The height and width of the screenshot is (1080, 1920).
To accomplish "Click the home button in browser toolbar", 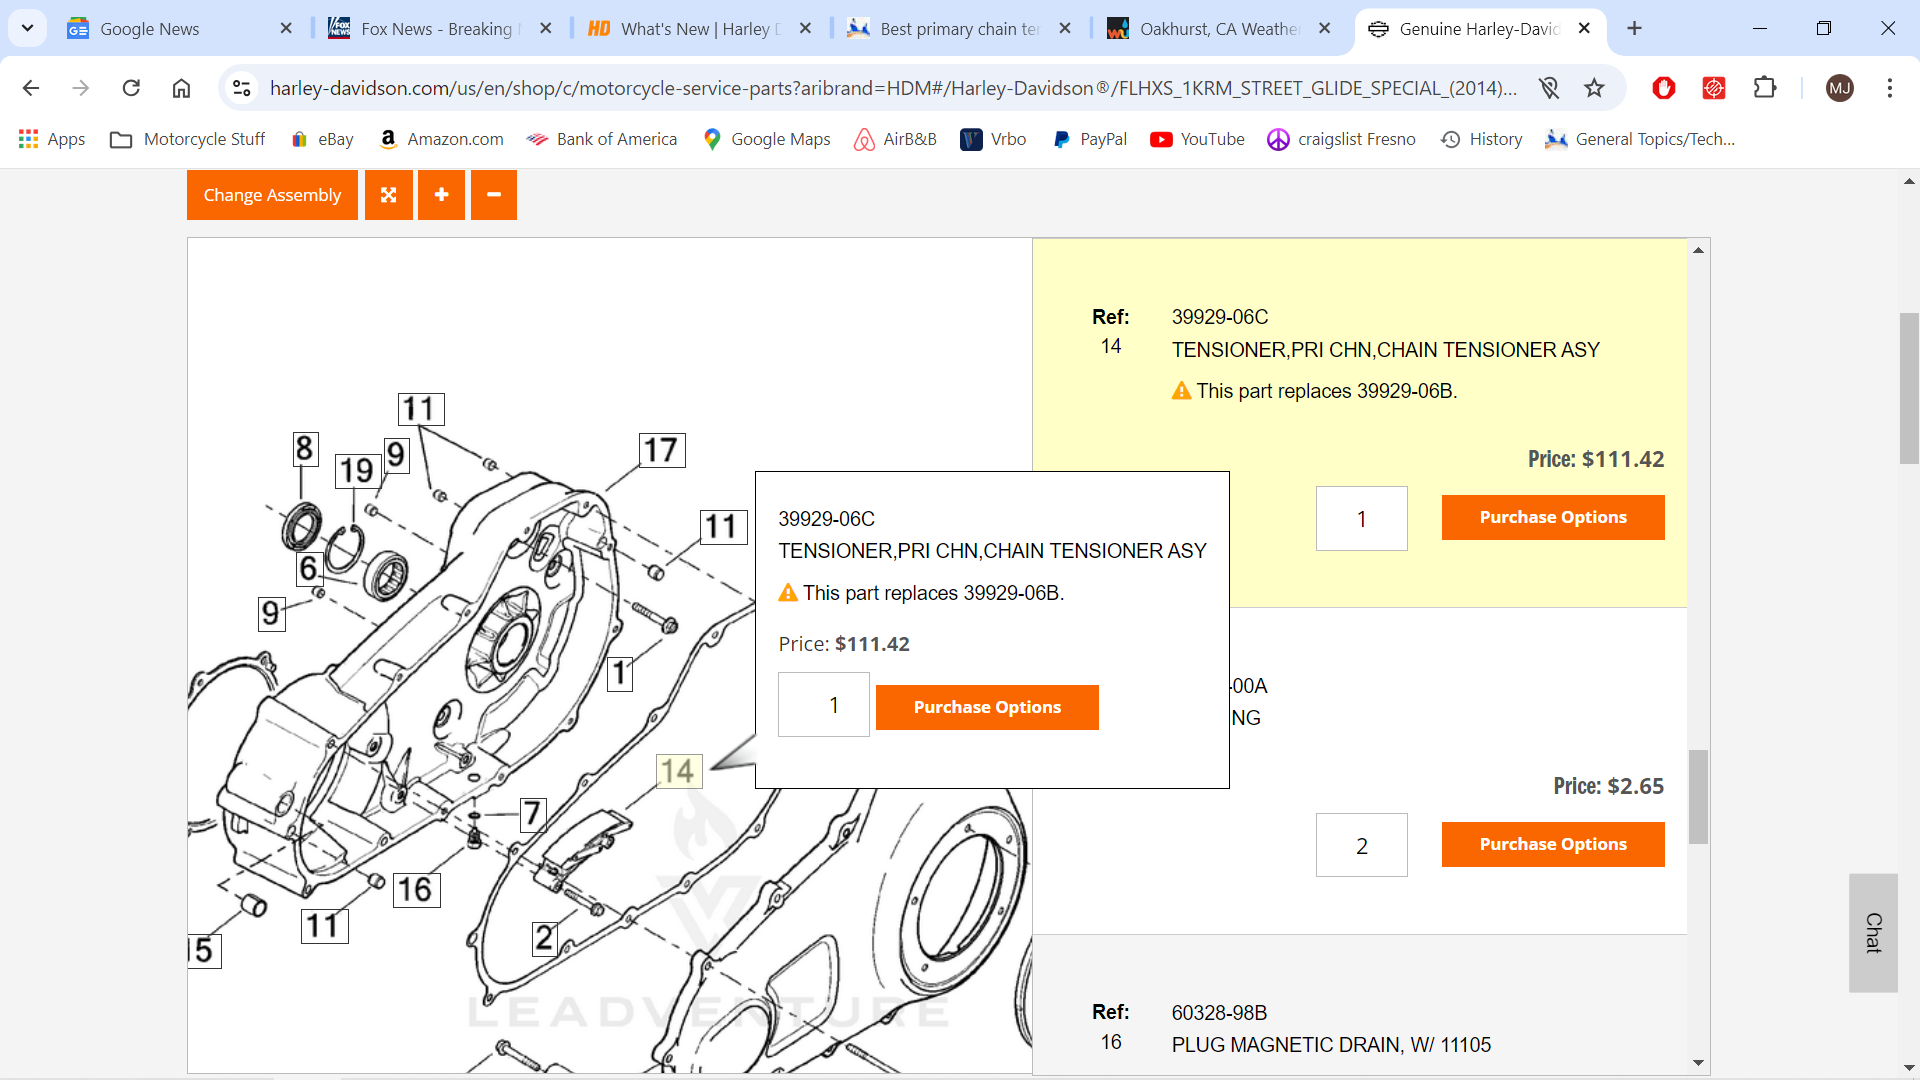I will pos(181,88).
